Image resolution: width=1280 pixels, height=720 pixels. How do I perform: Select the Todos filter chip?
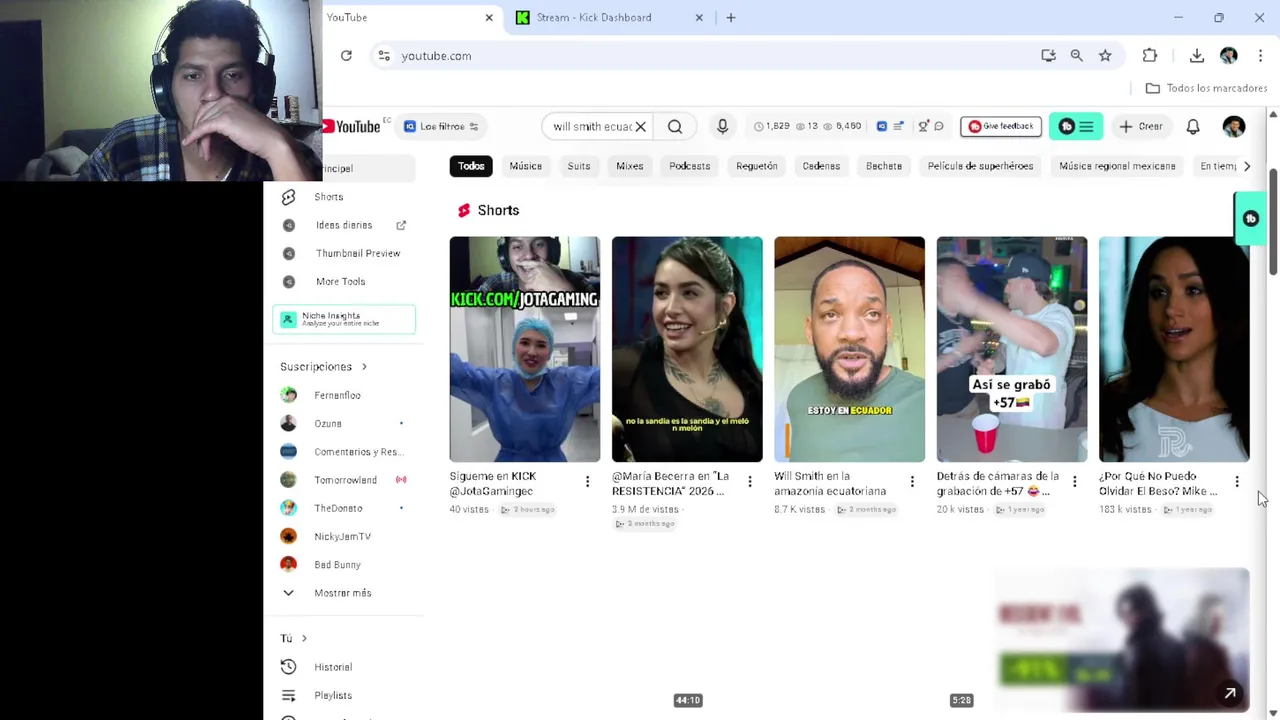[x=471, y=166]
